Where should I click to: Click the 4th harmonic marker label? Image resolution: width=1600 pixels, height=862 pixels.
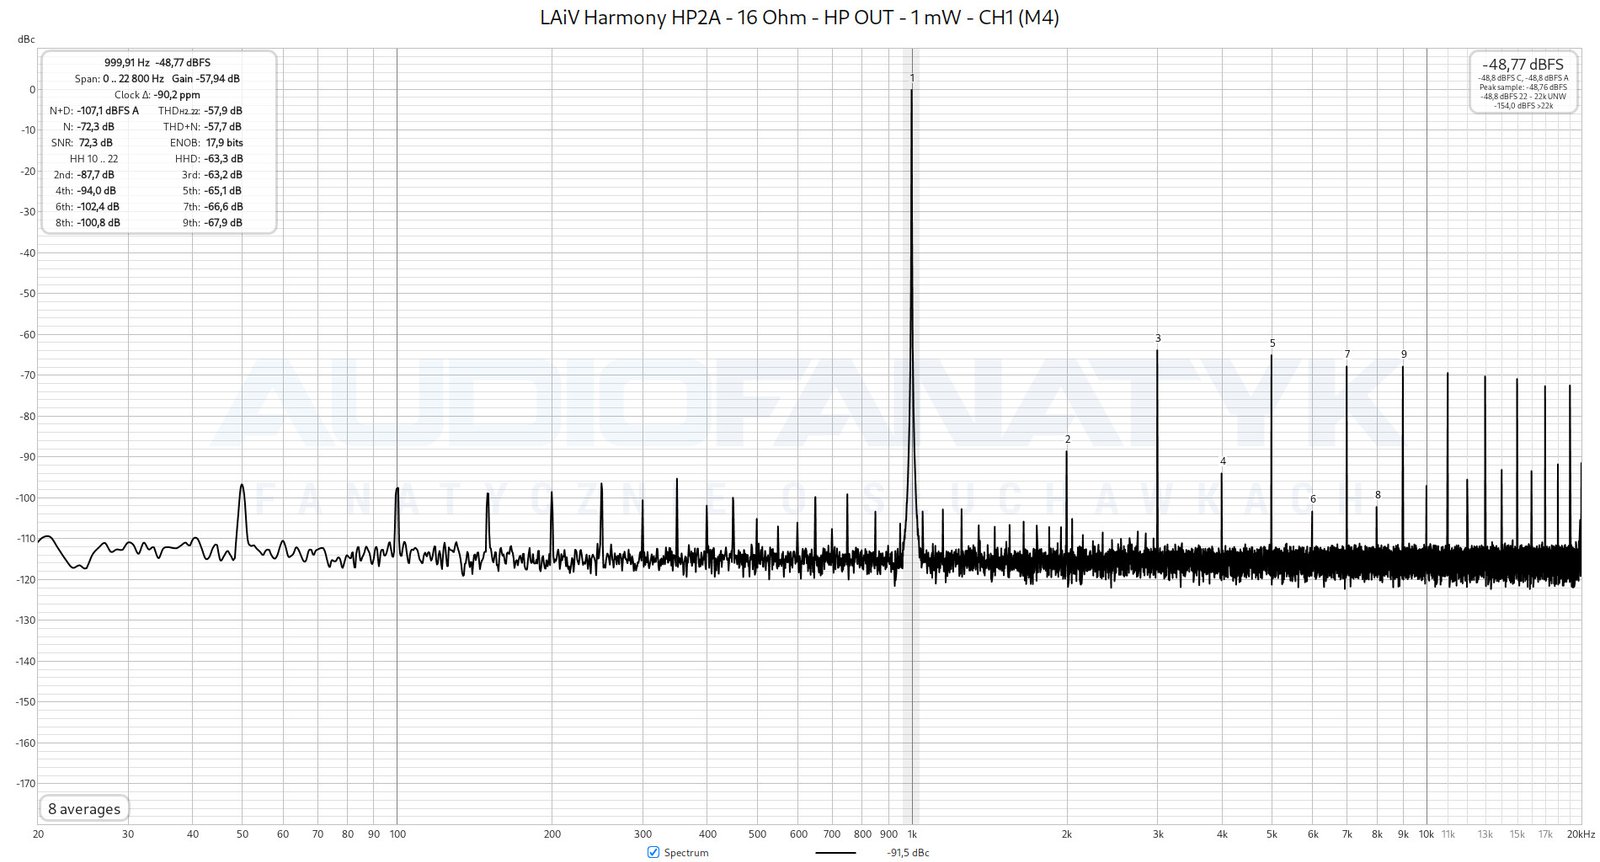click(x=1222, y=462)
